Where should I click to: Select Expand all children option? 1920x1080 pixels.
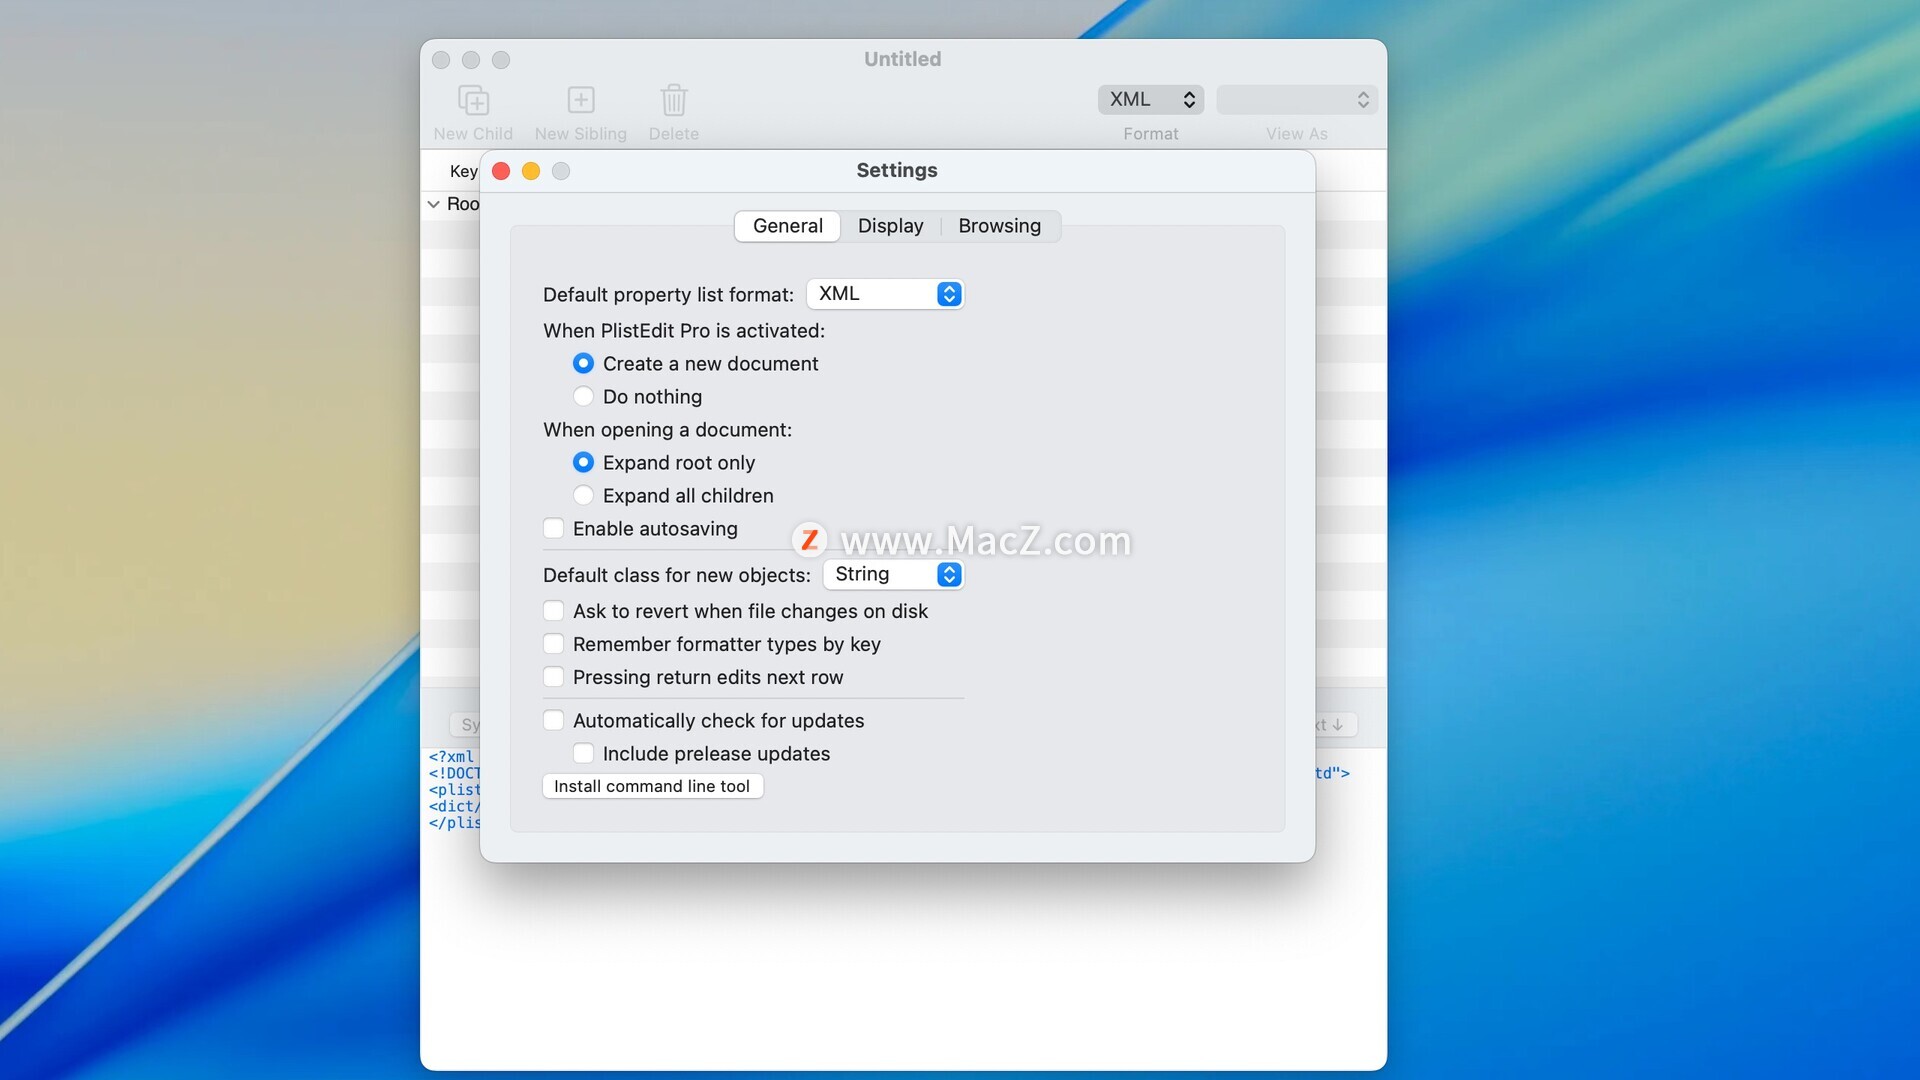point(583,495)
